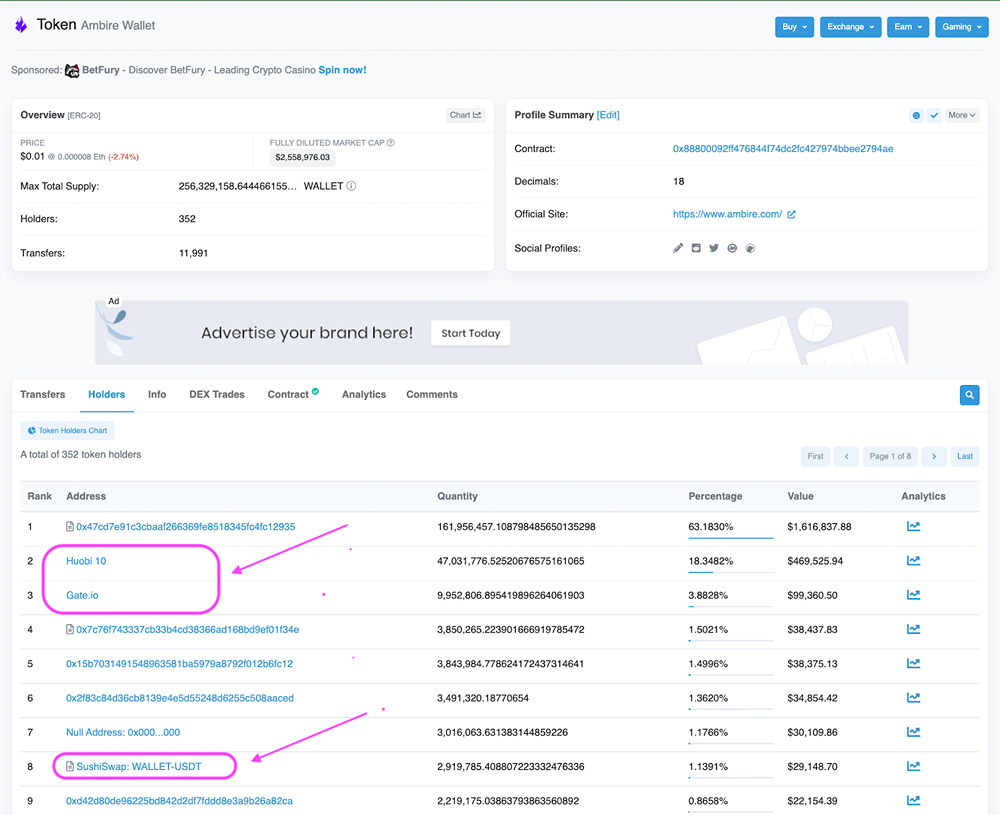This screenshot has width=1000, height=815.
Task: Click the external-link icon beside ambire.com
Action: tap(791, 214)
